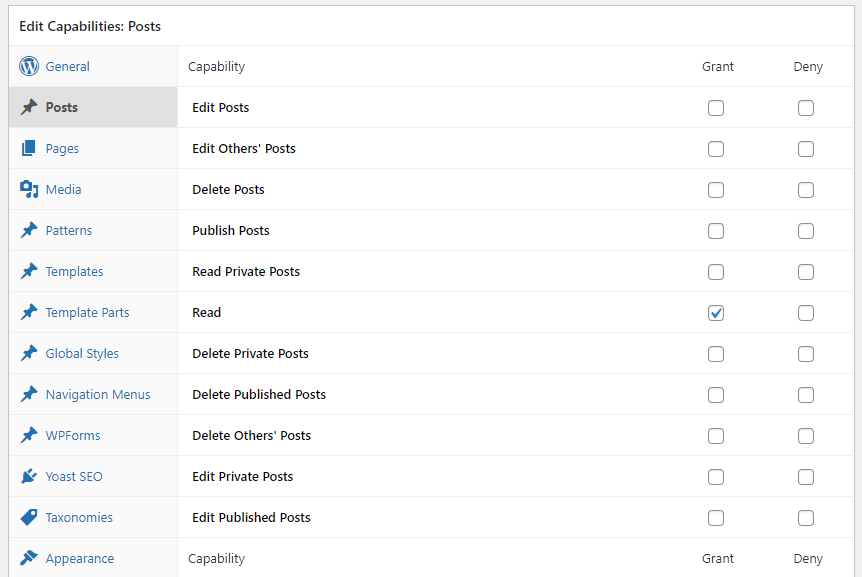862x577 pixels.
Task: Open the Global Styles section link
Action: [x=82, y=353]
